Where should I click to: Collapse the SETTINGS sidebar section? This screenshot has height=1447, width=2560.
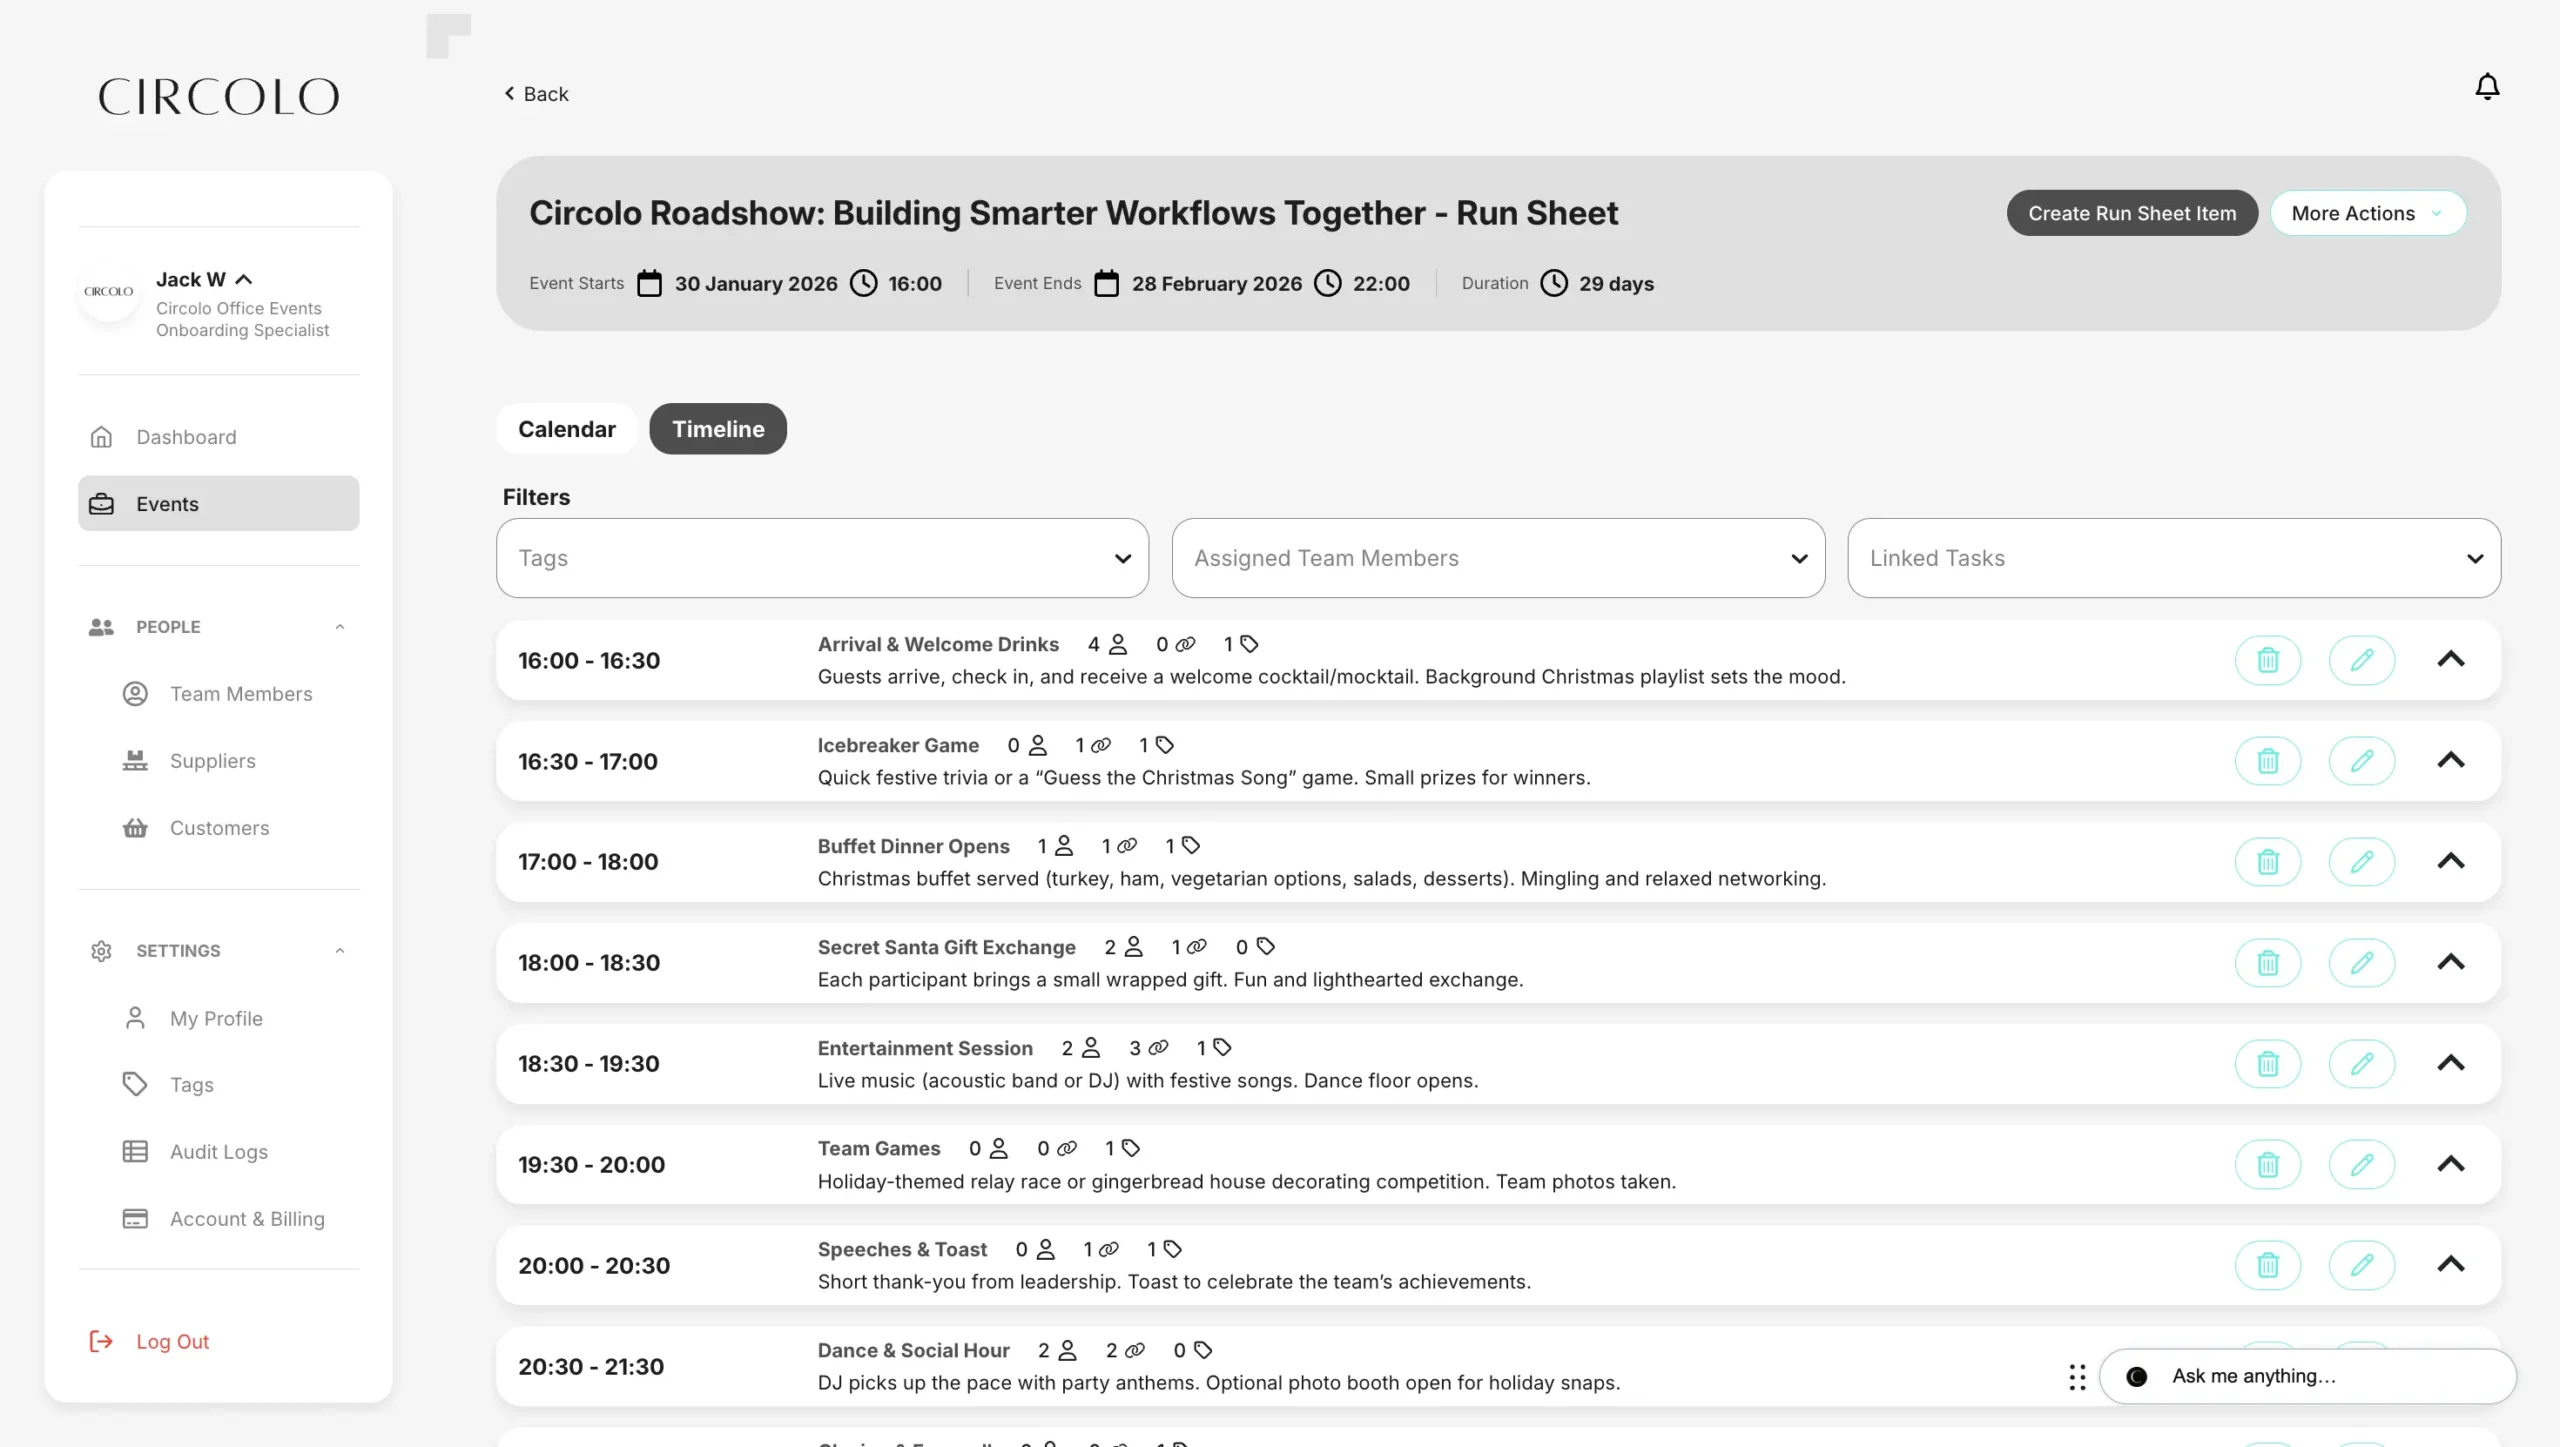(339, 951)
